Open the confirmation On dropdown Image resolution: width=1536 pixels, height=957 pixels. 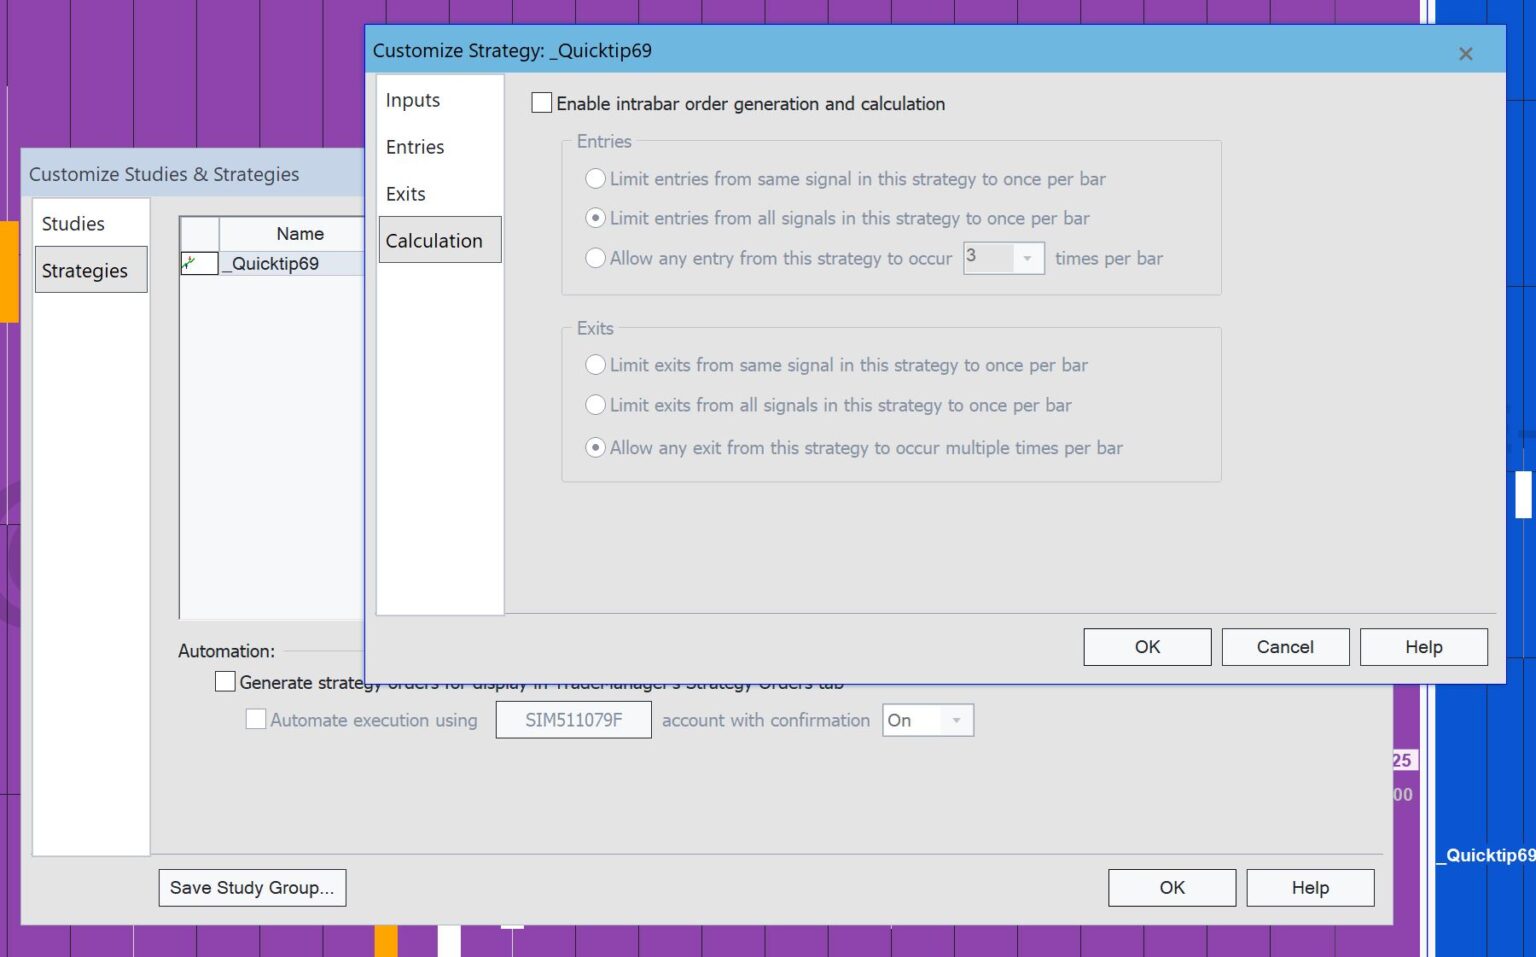[955, 719]
